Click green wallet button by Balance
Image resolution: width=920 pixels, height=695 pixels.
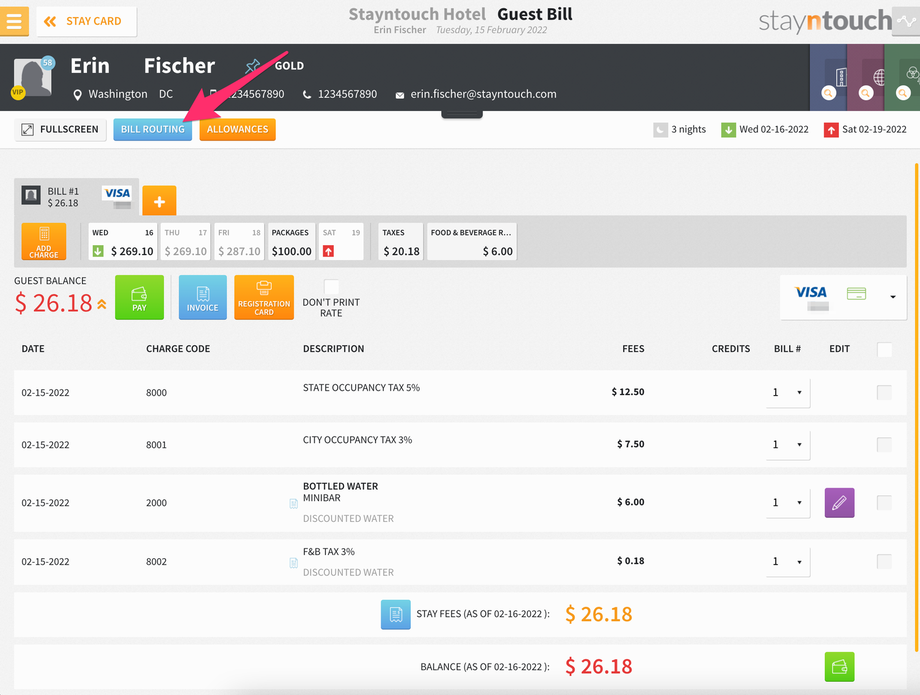point(840,667)
